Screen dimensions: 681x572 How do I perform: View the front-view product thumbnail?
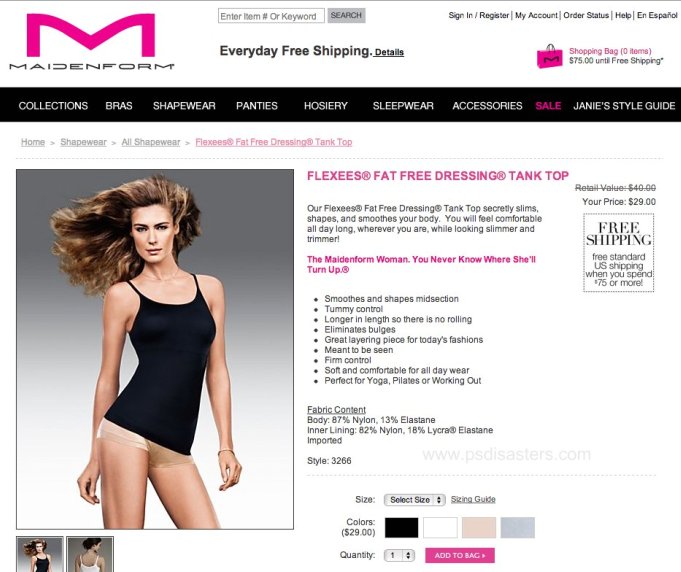40,554
